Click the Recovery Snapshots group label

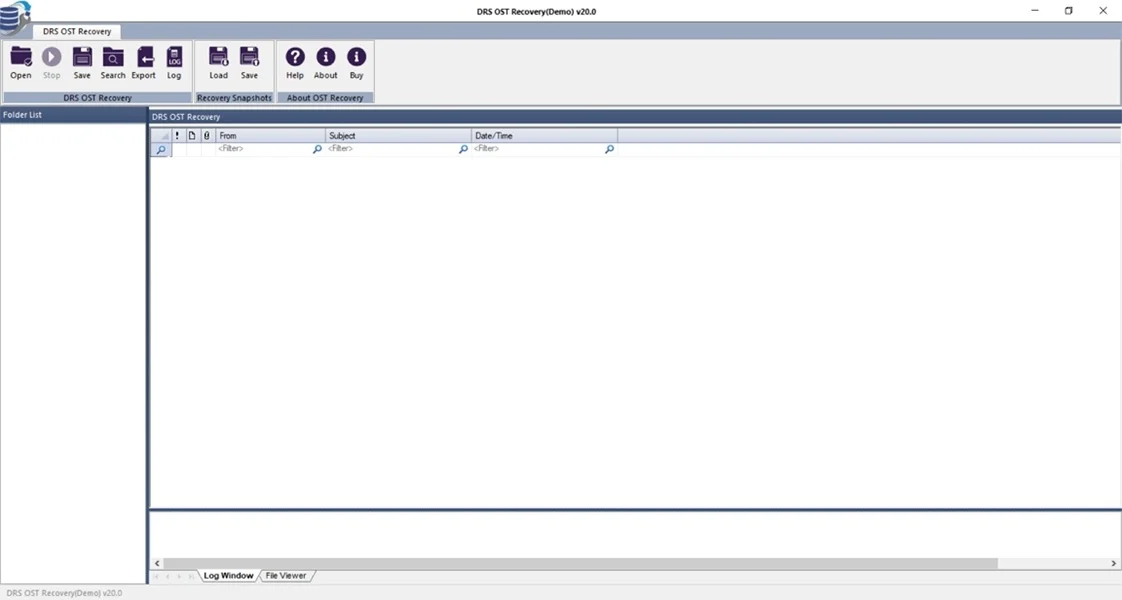coord(234,98)
